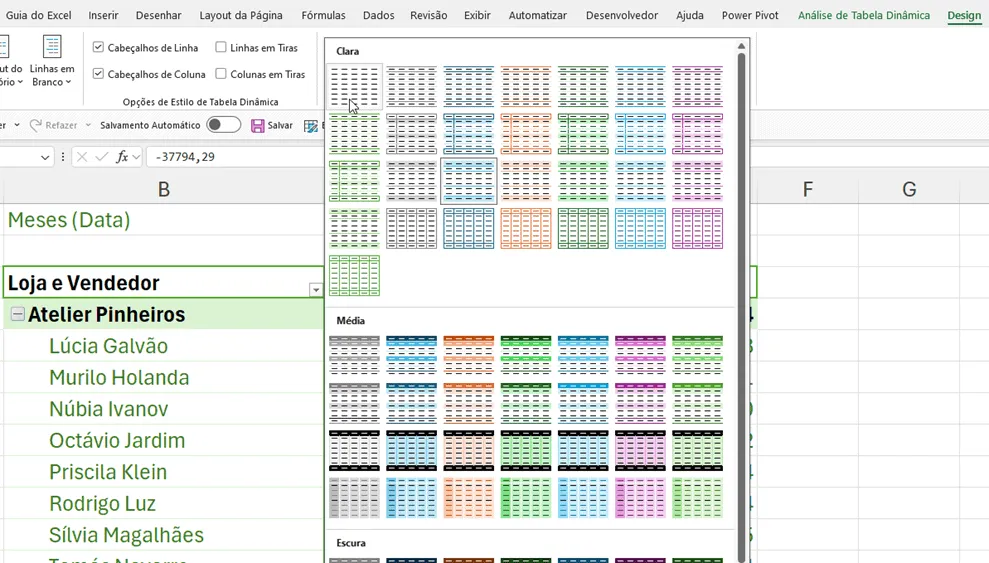The image size is (989, 563).
Task: Click the formula bar cancel X icon
Action: (81, 156)
